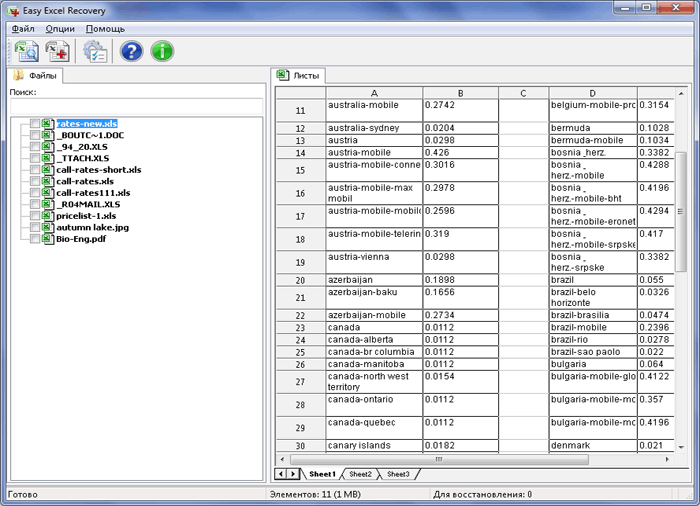The width and height of the screenshot is (700, 506).
Task: Check the box for _94_20.XLS
Action: [35, 146]
